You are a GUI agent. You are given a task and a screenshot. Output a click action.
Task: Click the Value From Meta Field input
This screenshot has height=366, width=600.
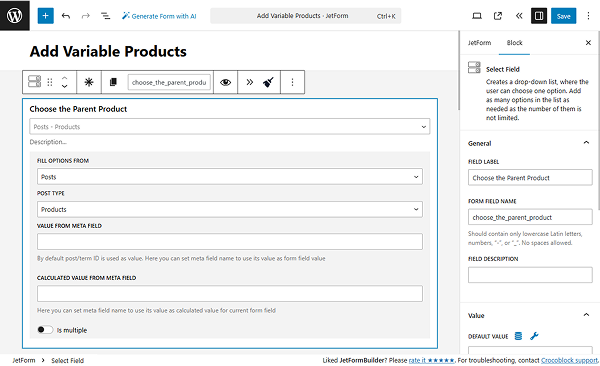pos(230,242)
